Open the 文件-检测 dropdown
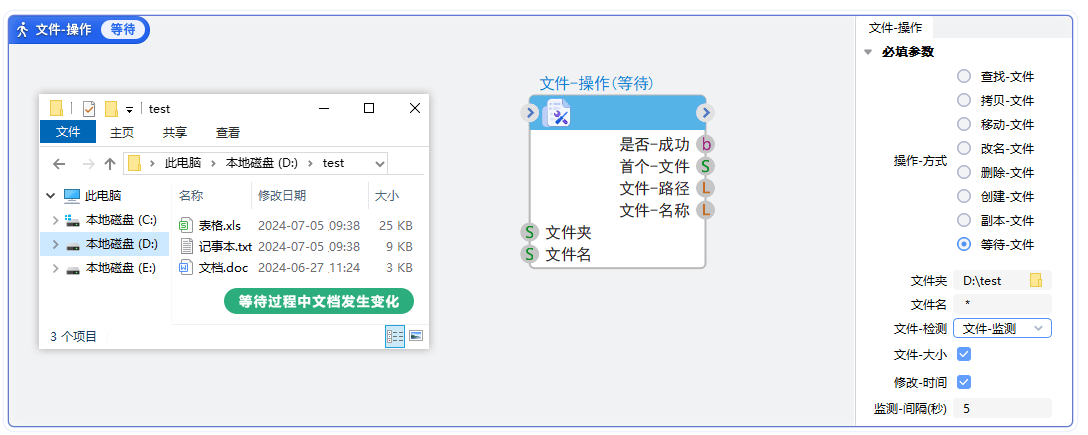 click(1003, 329)
